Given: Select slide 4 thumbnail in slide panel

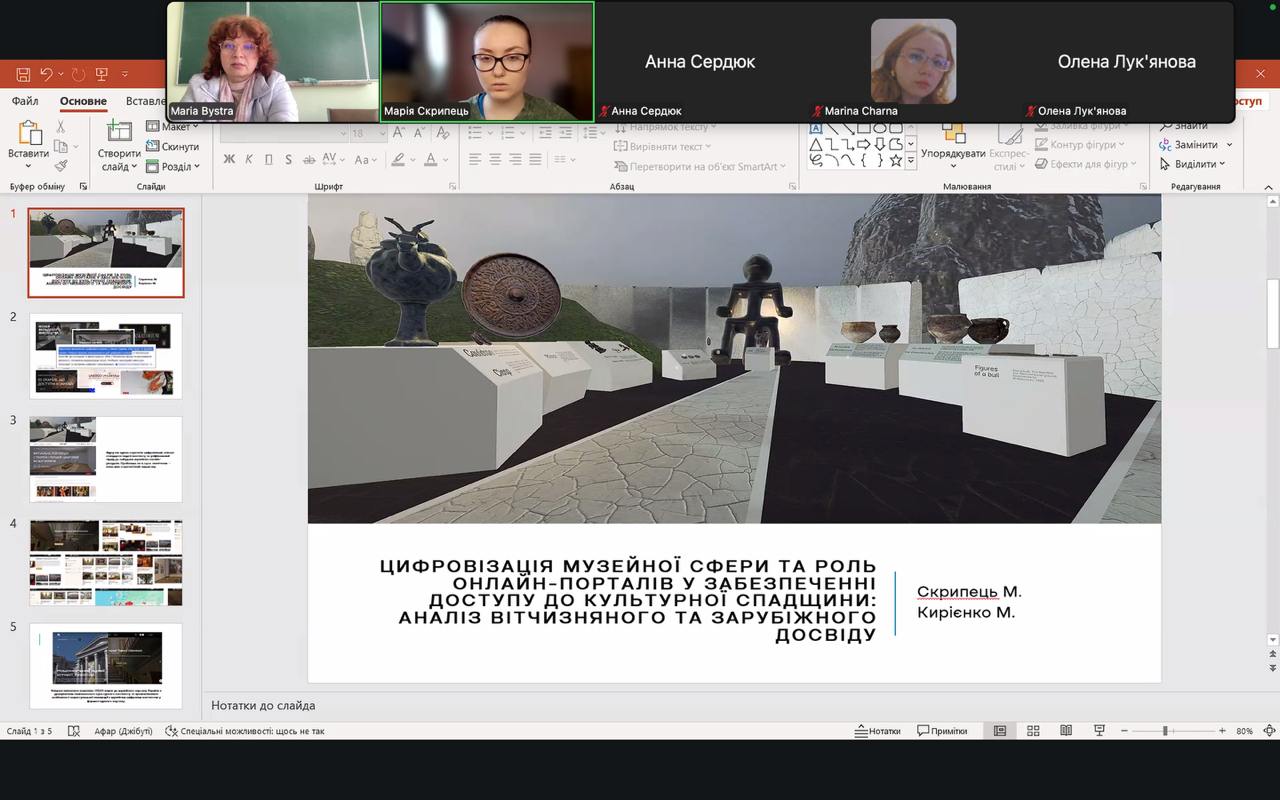Looking at the screenshot, I should coord(106,562).
